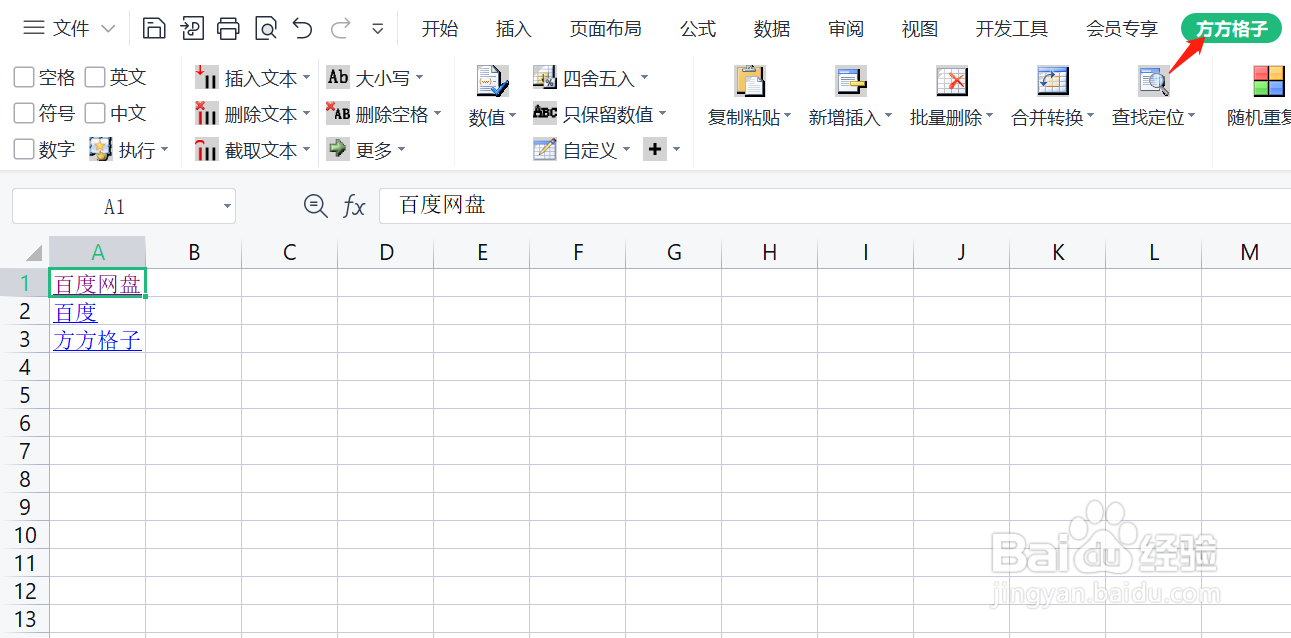This screenshot has width=1291, height=638.
Task: Switch to the 会员专享 tab
Action: coord(1122,29)
